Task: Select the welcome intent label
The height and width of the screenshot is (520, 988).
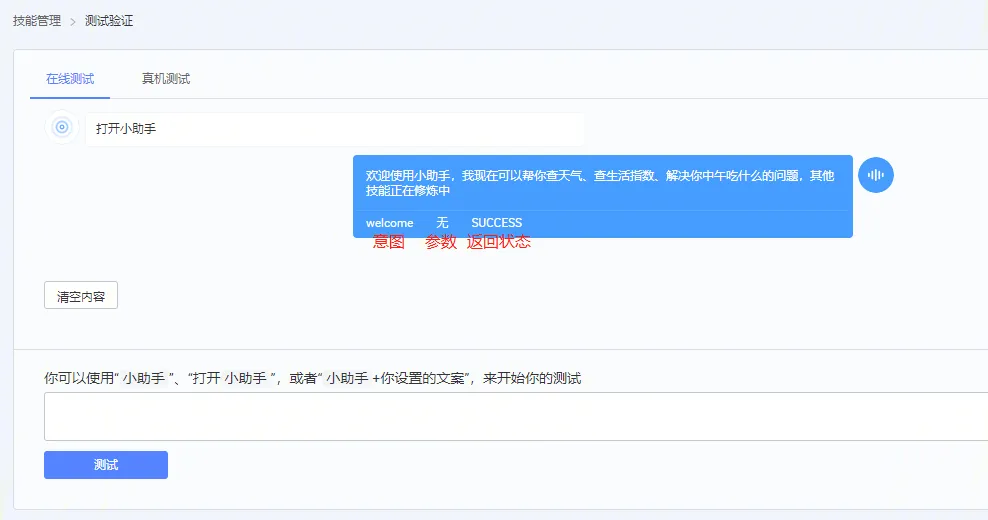Action: tap(389, 223)
